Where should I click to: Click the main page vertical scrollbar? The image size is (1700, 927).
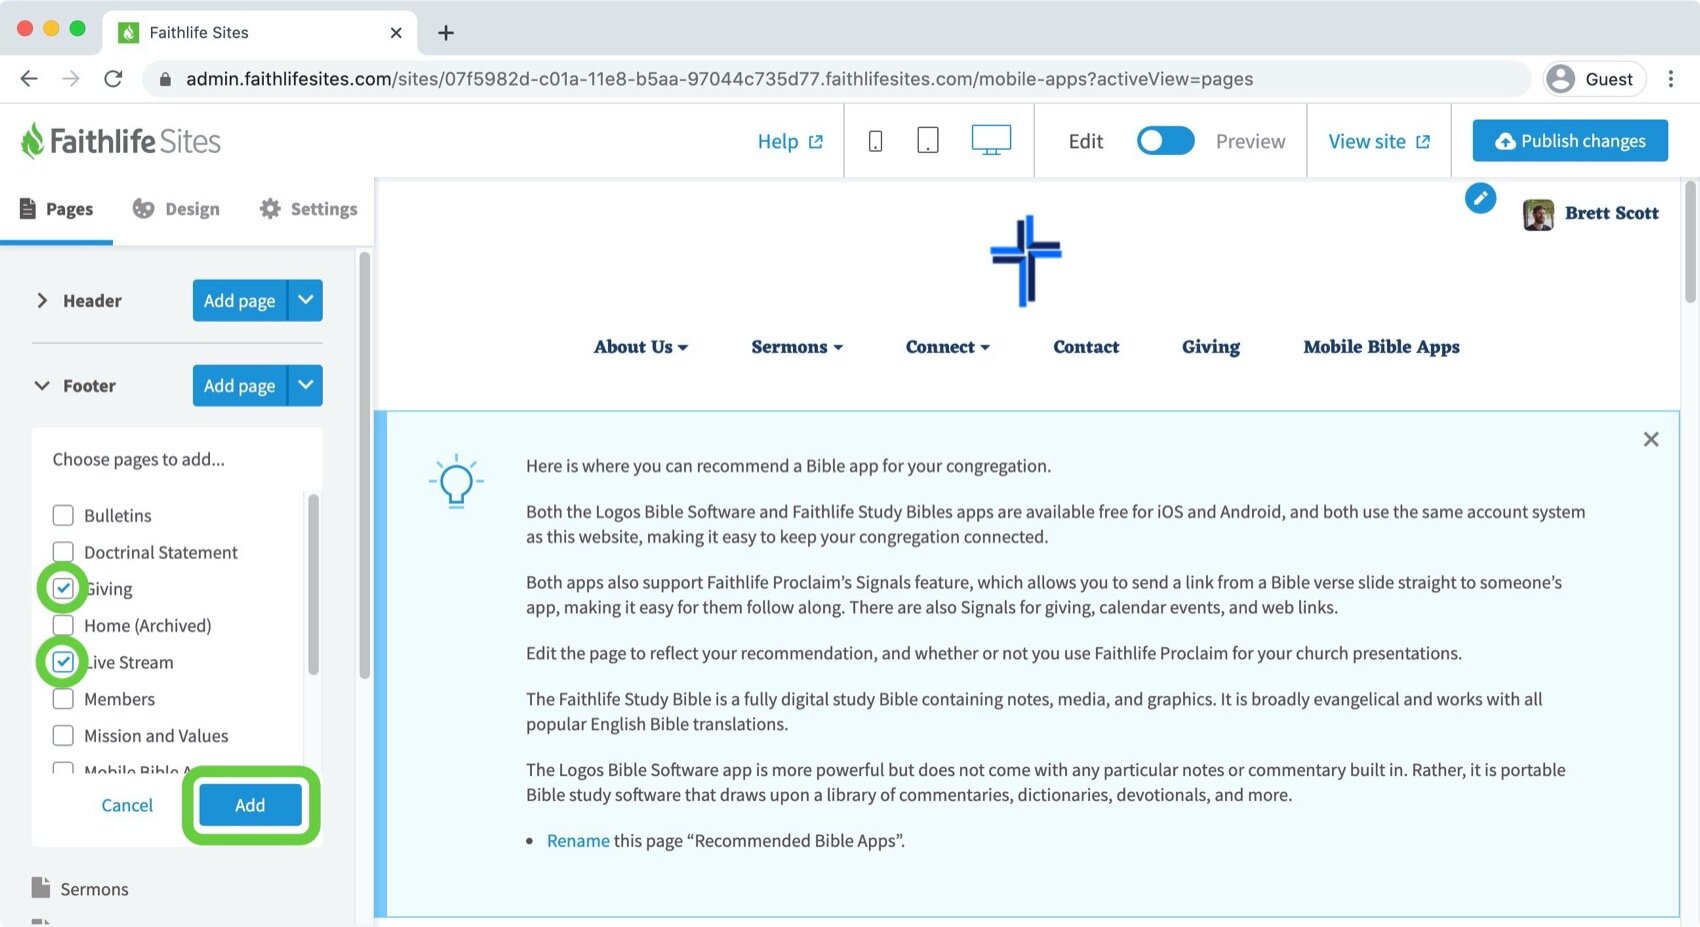[1691, 240]
